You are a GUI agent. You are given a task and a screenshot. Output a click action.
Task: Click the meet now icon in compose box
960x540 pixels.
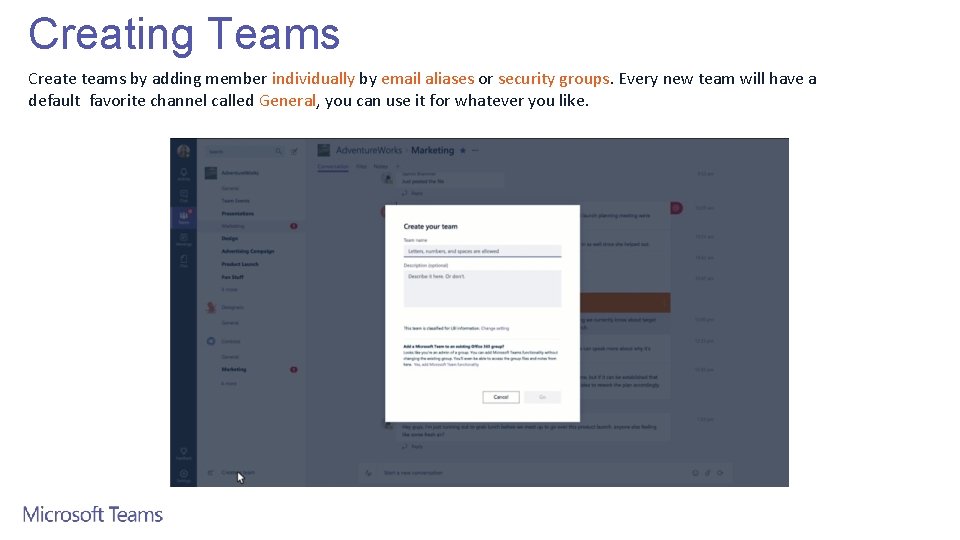[720, 473]
